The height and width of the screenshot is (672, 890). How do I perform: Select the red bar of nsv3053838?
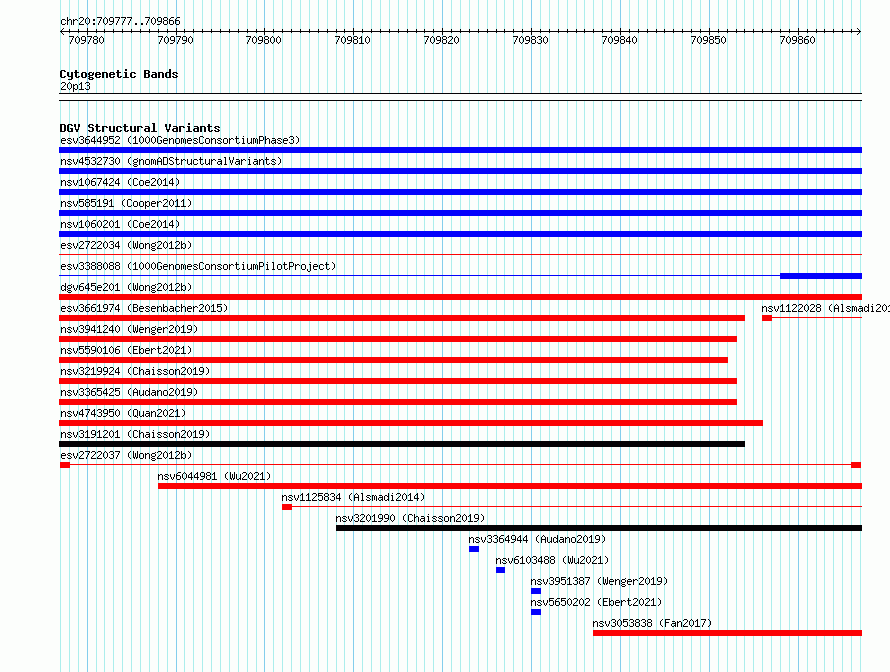coord(728,633)
